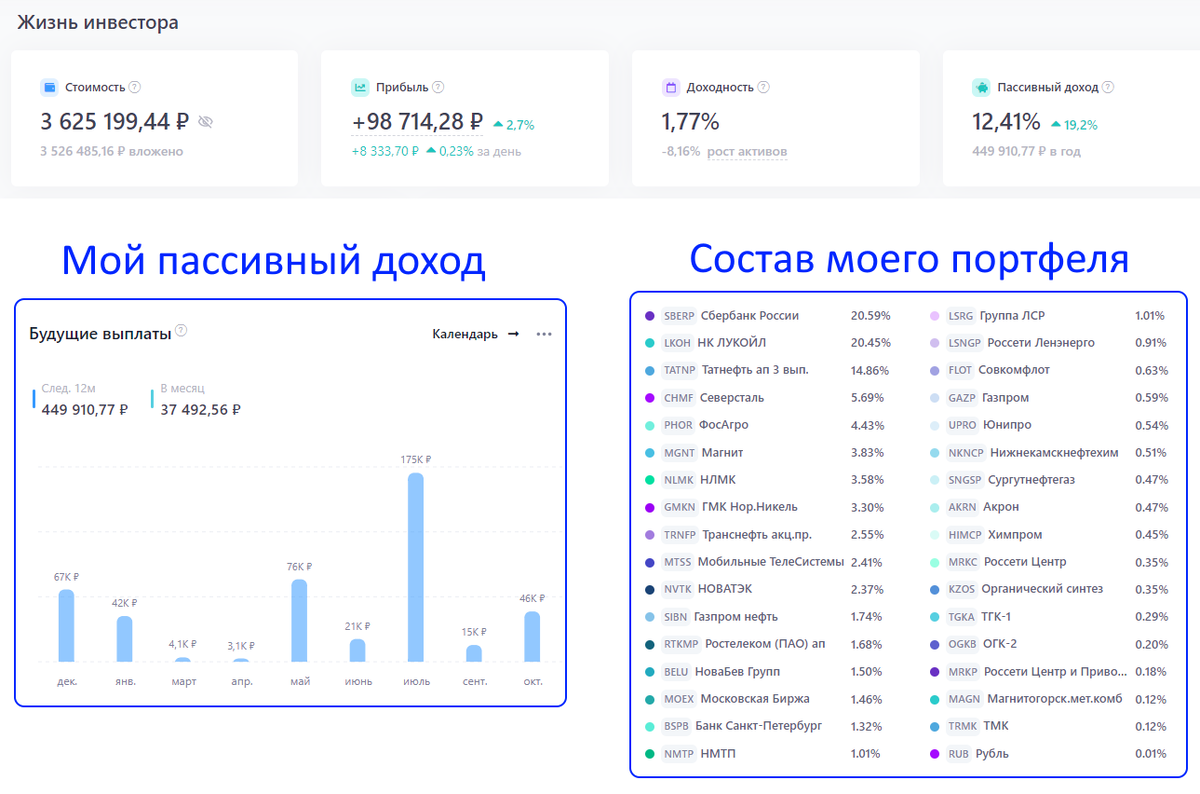This screenshot has width=1200, height=794.
Task: Open the help icon beside Доходность
Action: tap(764, 87)
